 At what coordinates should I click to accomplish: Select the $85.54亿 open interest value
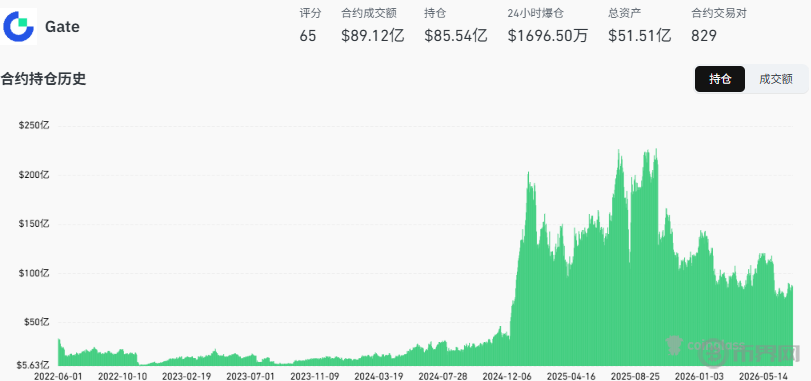tap(456, 36)
